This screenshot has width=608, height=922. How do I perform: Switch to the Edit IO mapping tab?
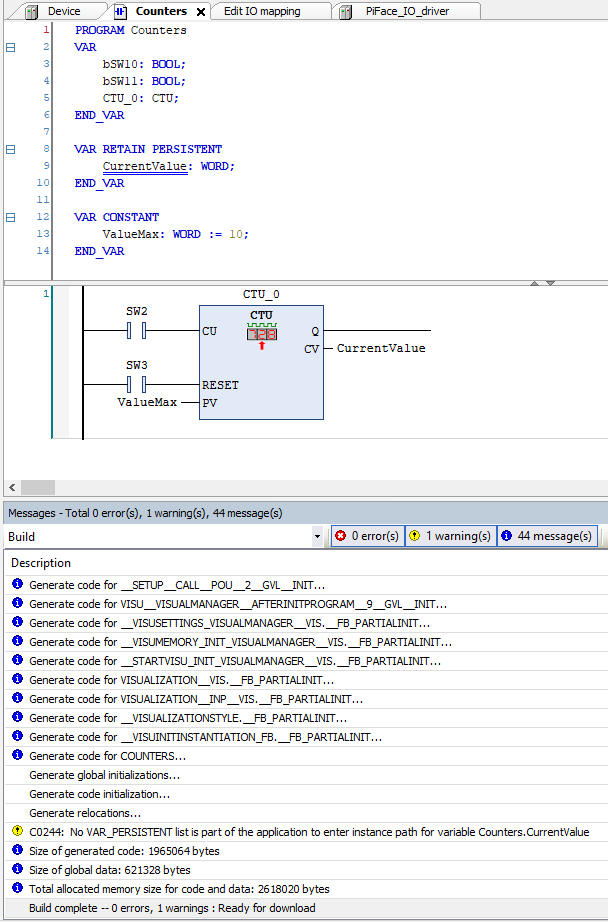[x=260, y=11]
